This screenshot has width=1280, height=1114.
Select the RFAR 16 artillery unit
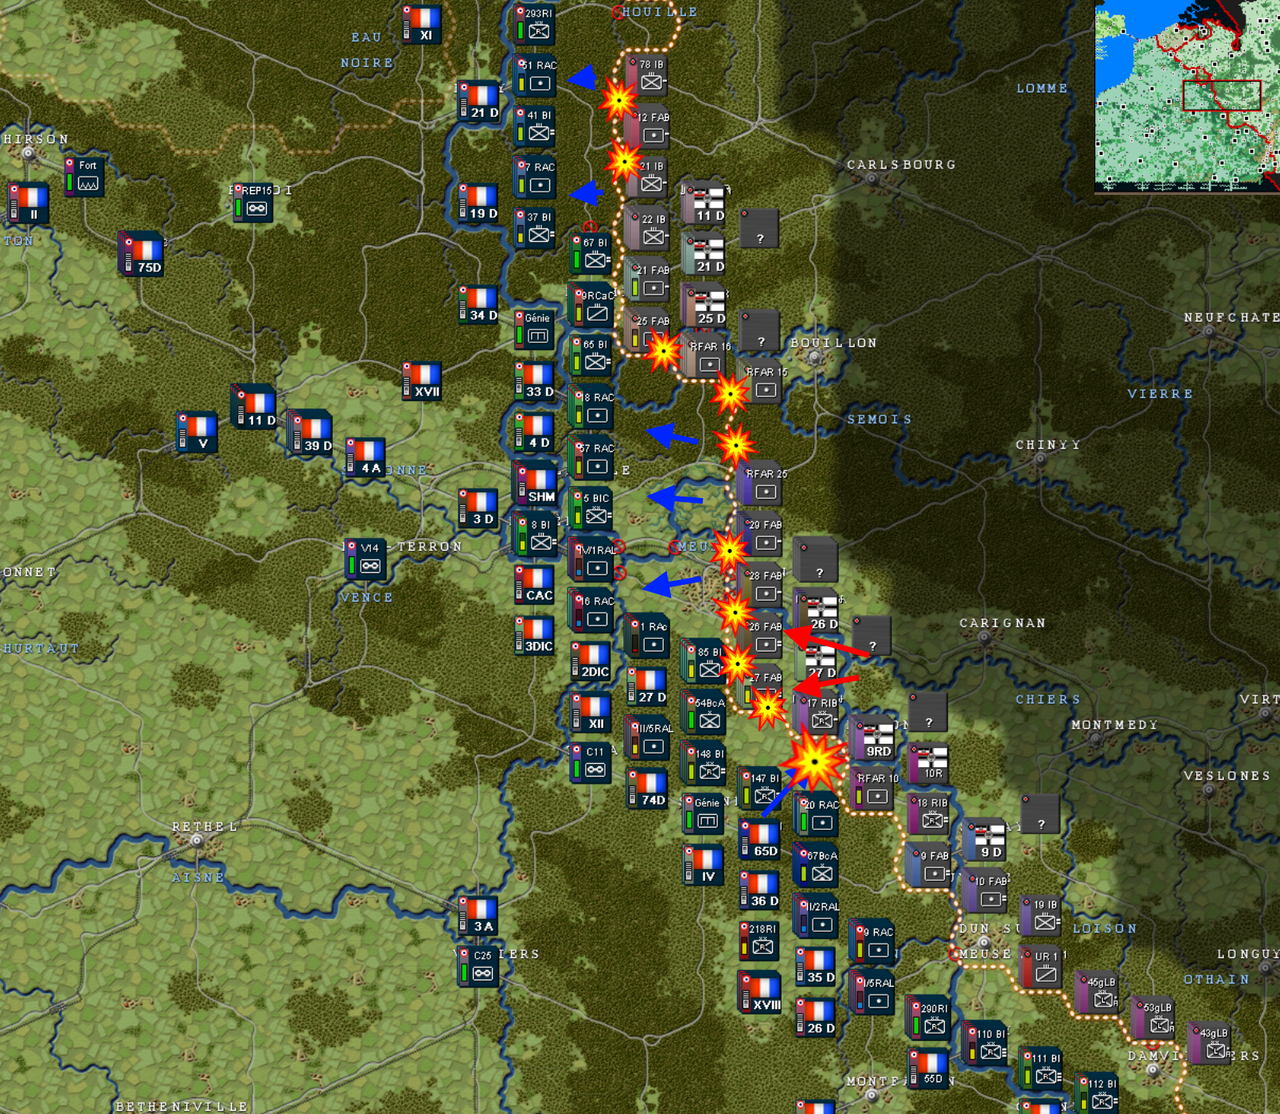coord(705,356)
